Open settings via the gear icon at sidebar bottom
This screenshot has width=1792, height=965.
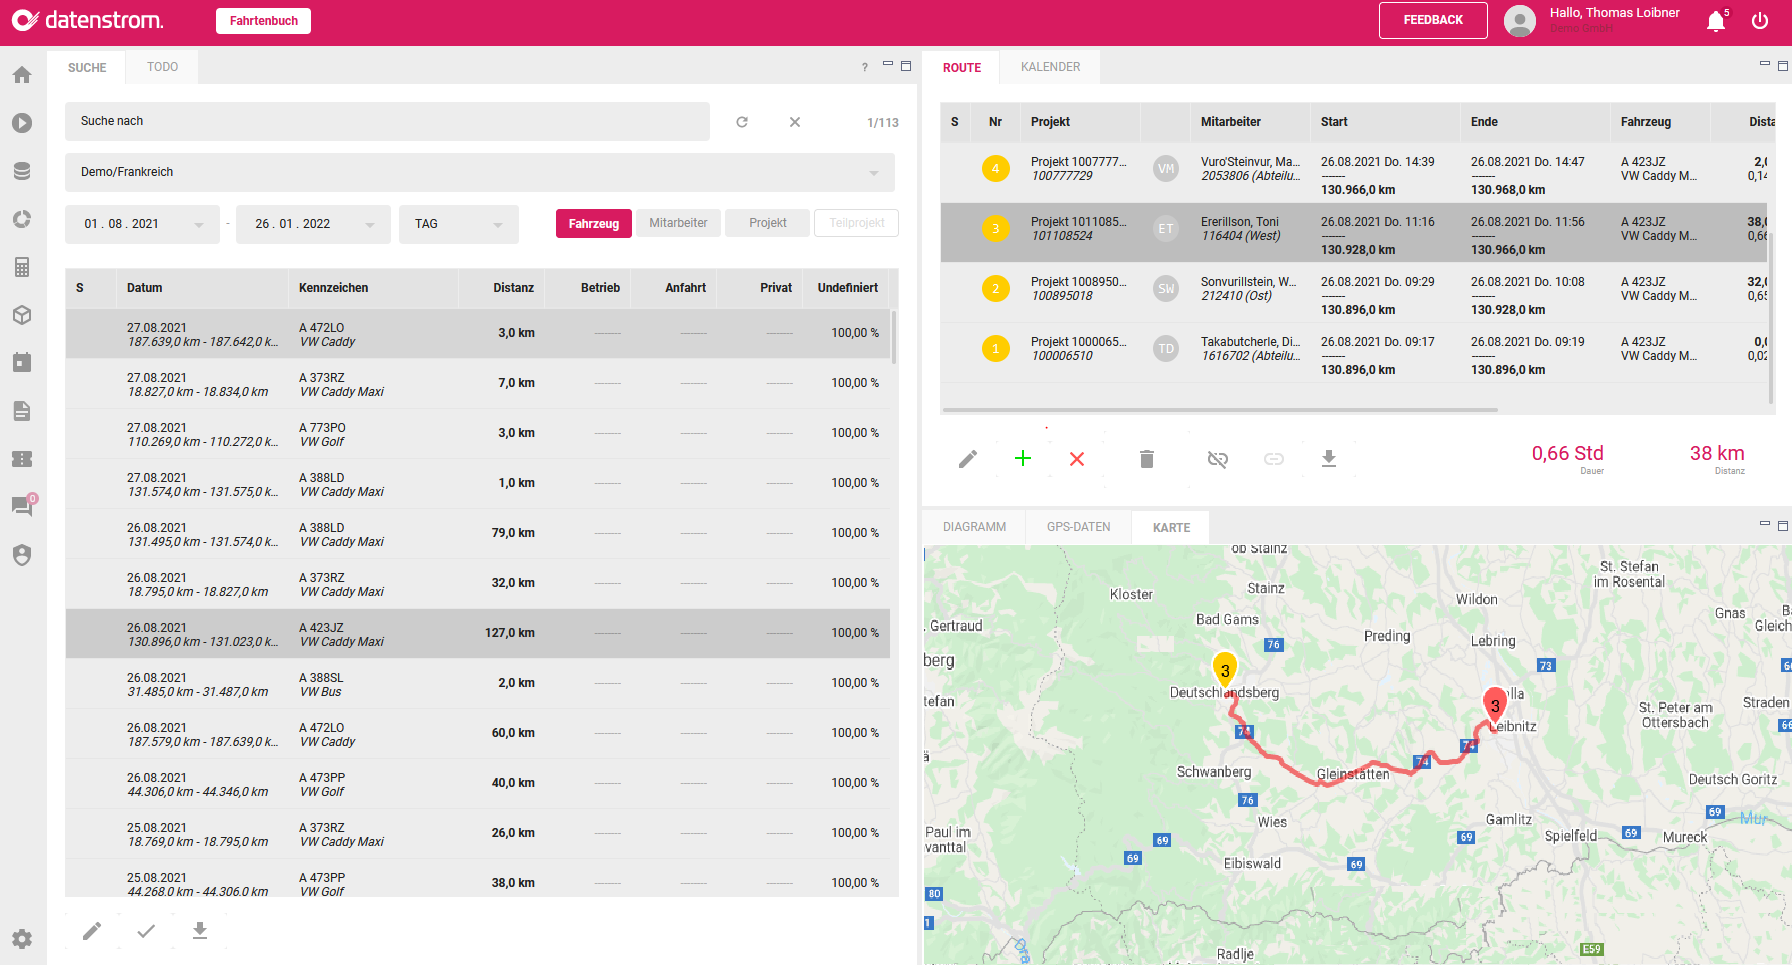21,939
